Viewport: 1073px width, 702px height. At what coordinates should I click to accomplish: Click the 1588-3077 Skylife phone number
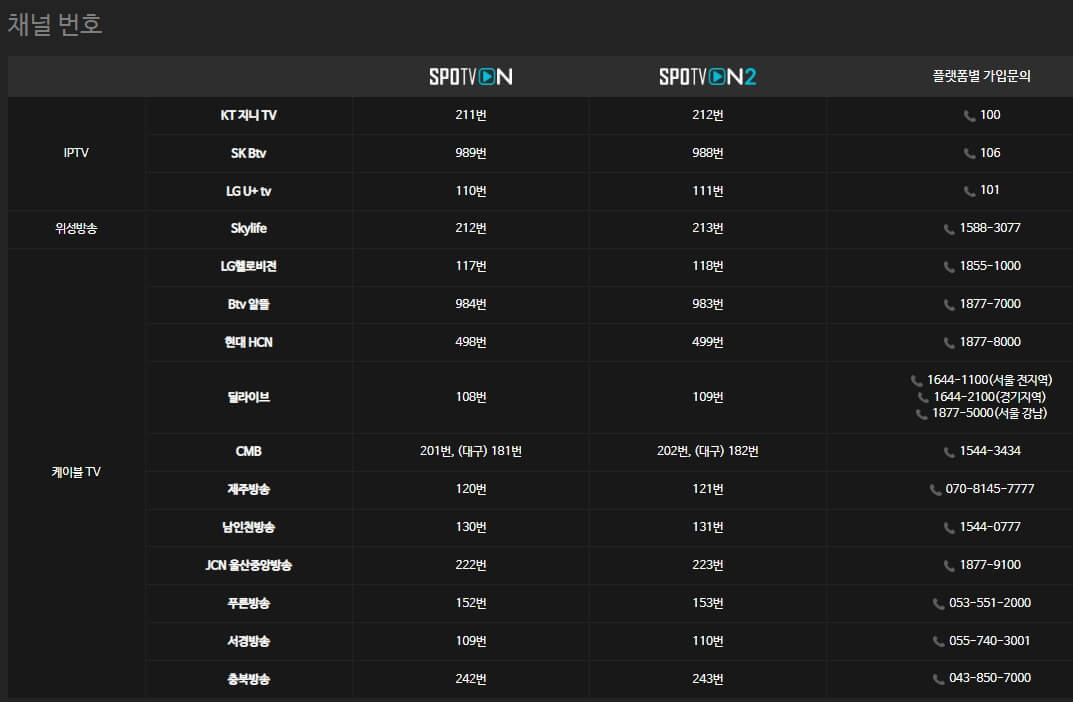pos(990,228)
